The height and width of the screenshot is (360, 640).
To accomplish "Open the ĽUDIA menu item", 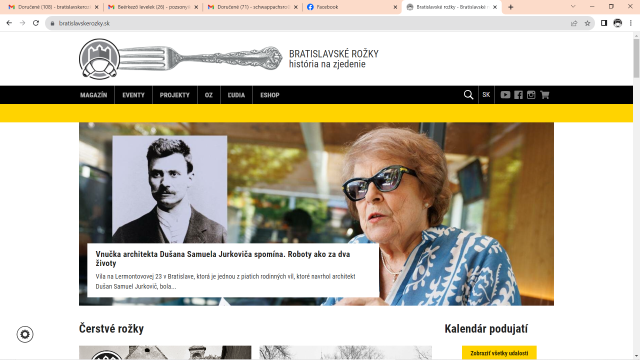I will tap(236, 95).
